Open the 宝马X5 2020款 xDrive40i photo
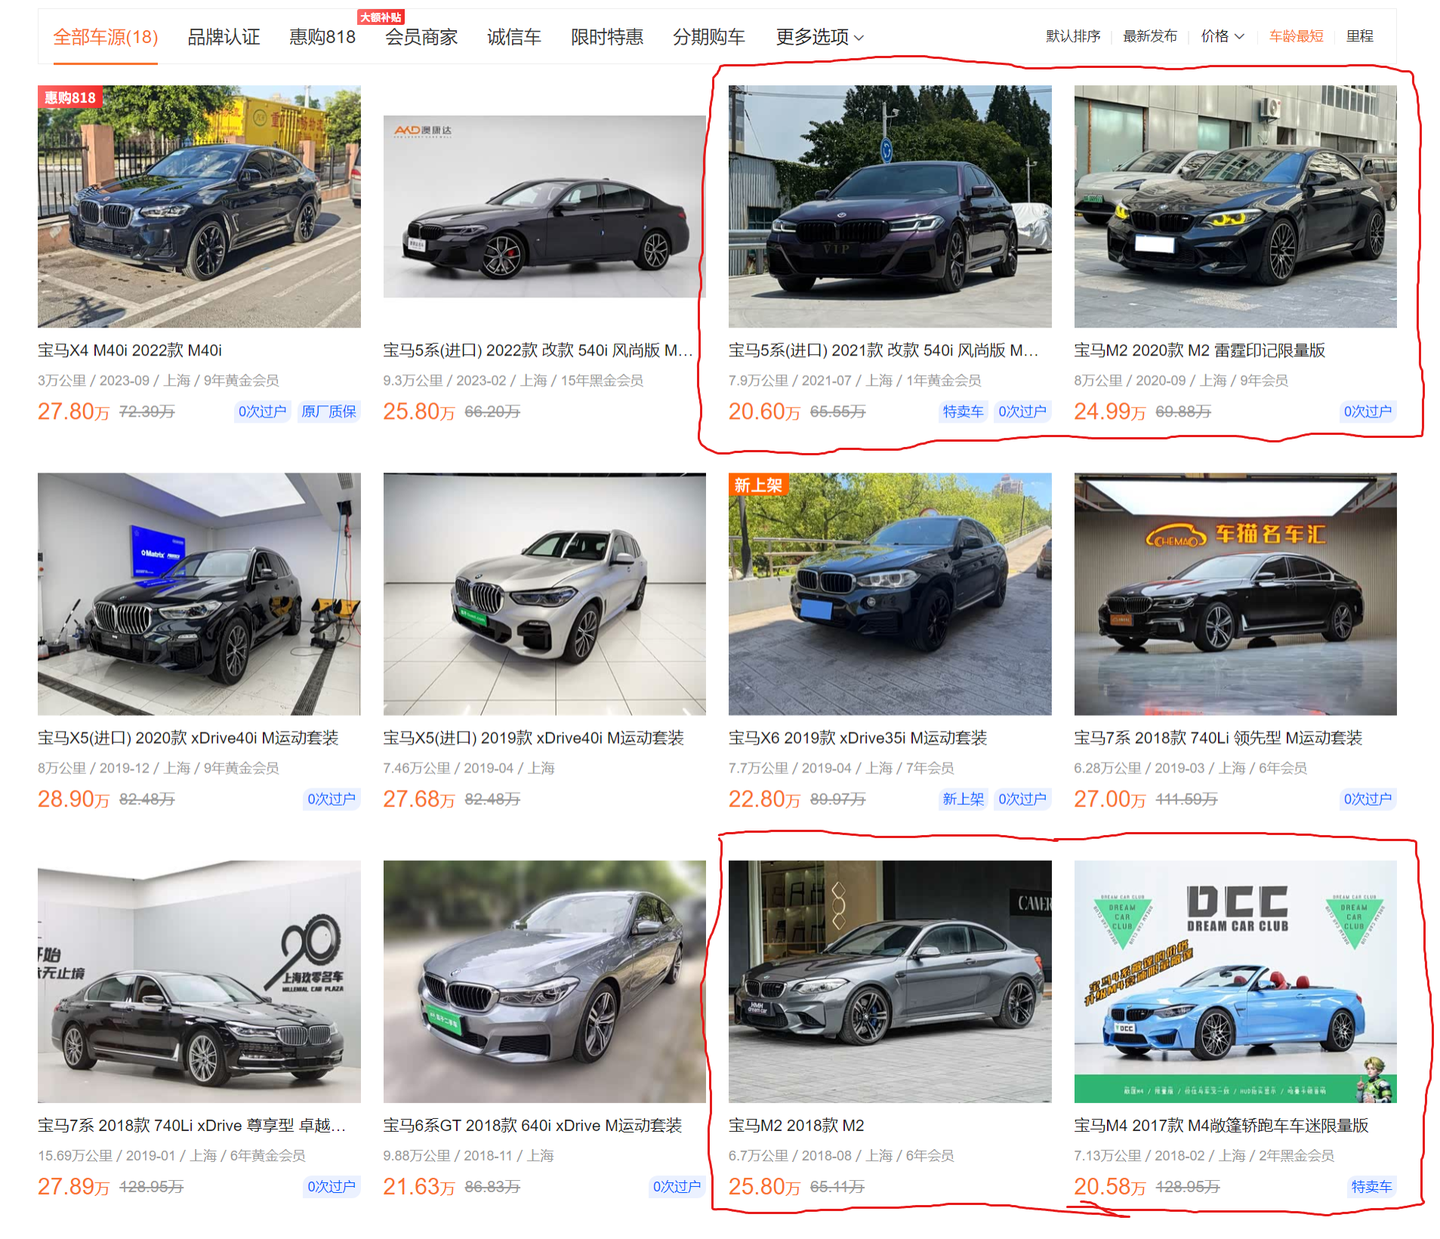Image resolution: width=1440 pixels, height=1239 pixels. click(199, 594)
